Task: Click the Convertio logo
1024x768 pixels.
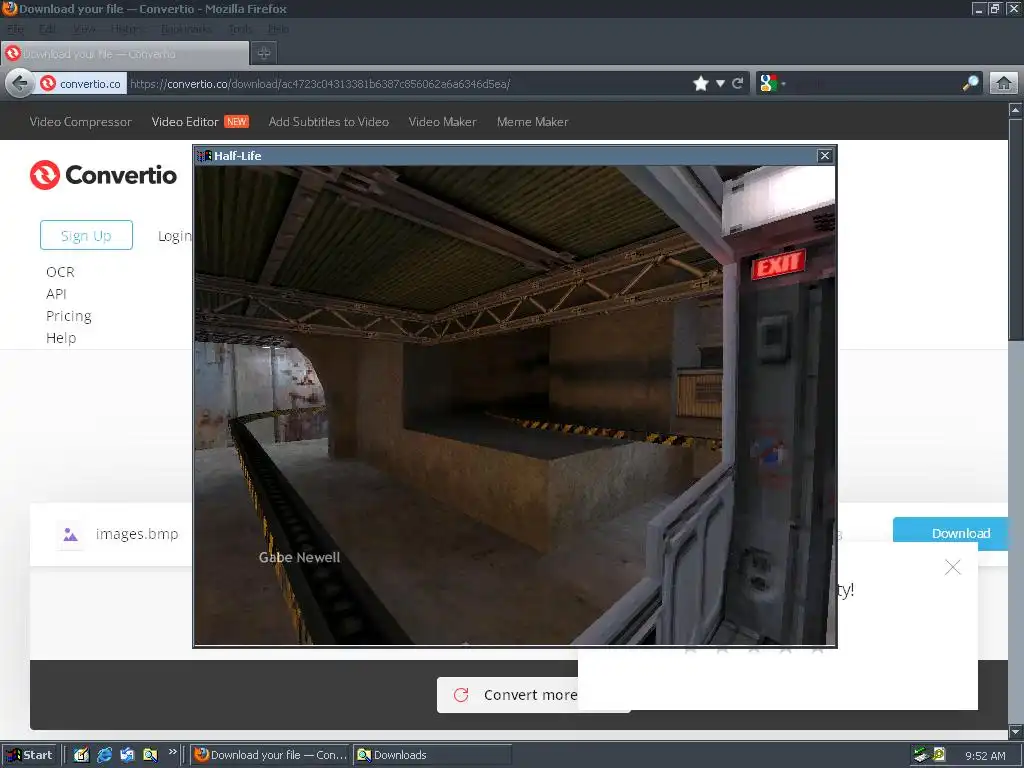Action: [x=103, y=175]
